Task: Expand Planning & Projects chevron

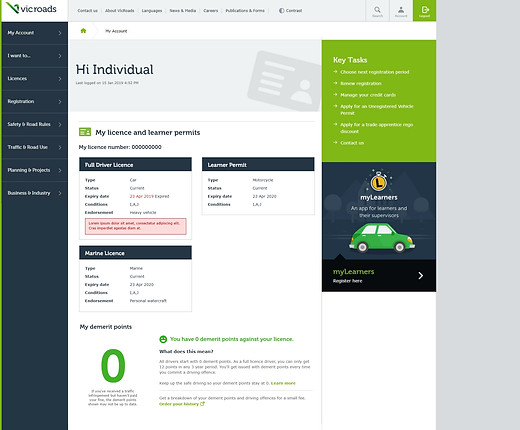Action: click(60, 170)
